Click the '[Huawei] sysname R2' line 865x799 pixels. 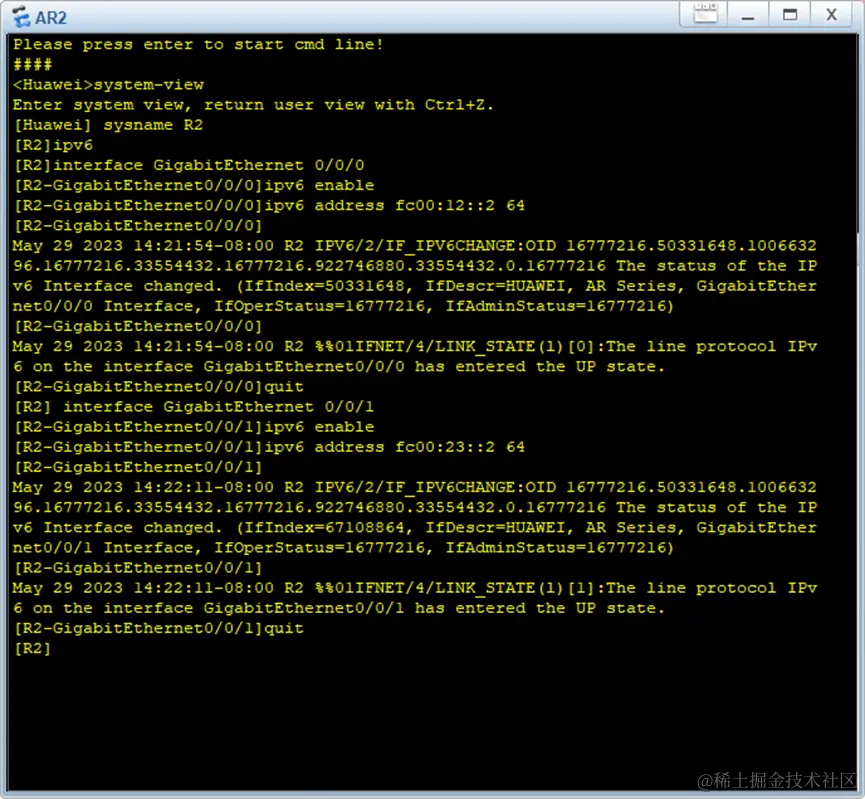point(108,125)
